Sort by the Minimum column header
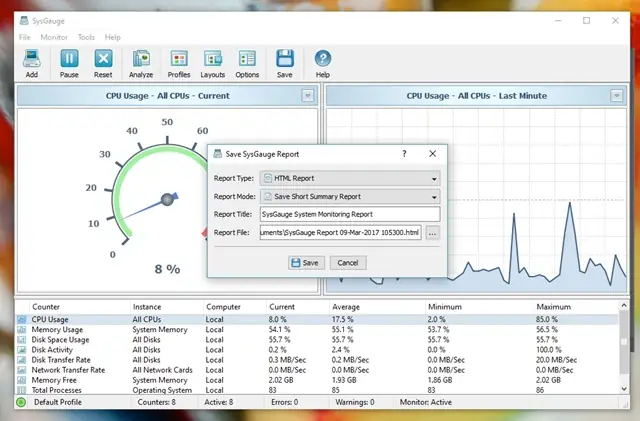Viewport: 640px width, 421px height. (479, 307)
